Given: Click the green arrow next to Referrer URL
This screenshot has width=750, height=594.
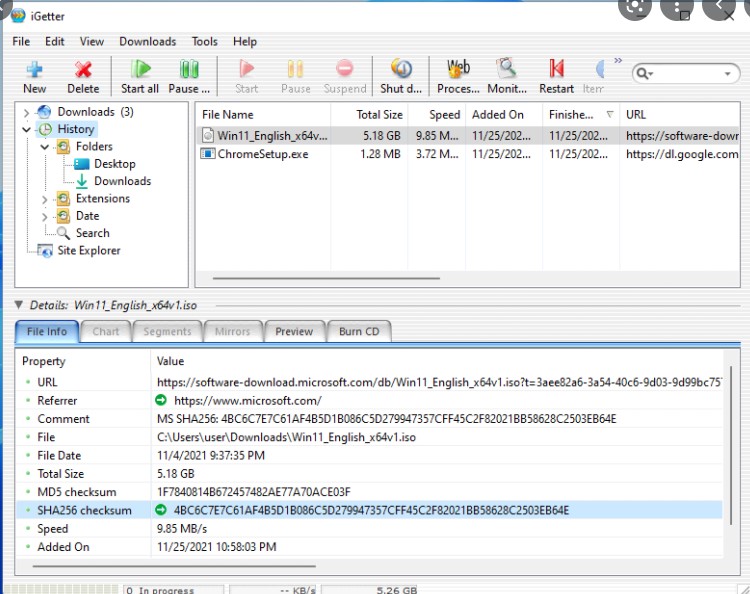Looking at the screenshot, I should pos(161,400).
